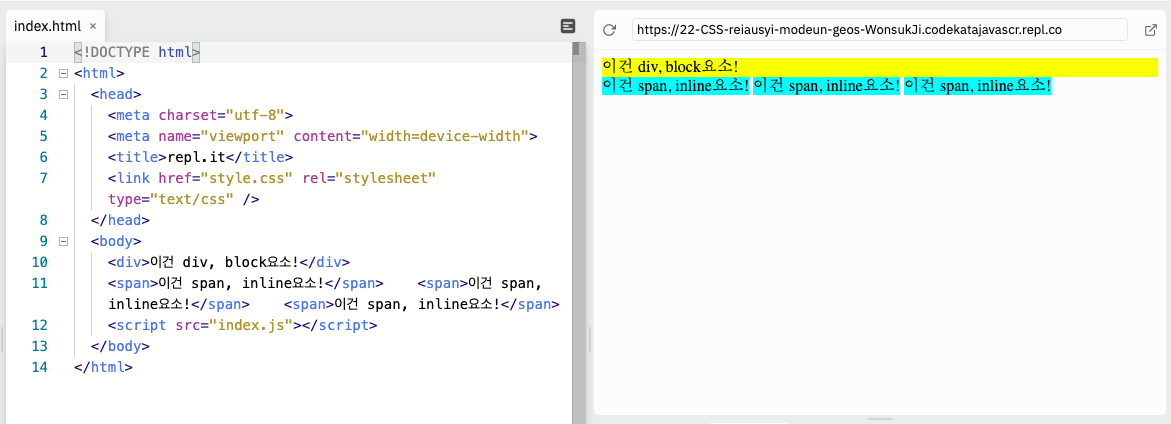The height and width of the screenshot is (424, 1171).
Task: Collapse the head block fold on line 3
Action: click(x=63, y=95)
